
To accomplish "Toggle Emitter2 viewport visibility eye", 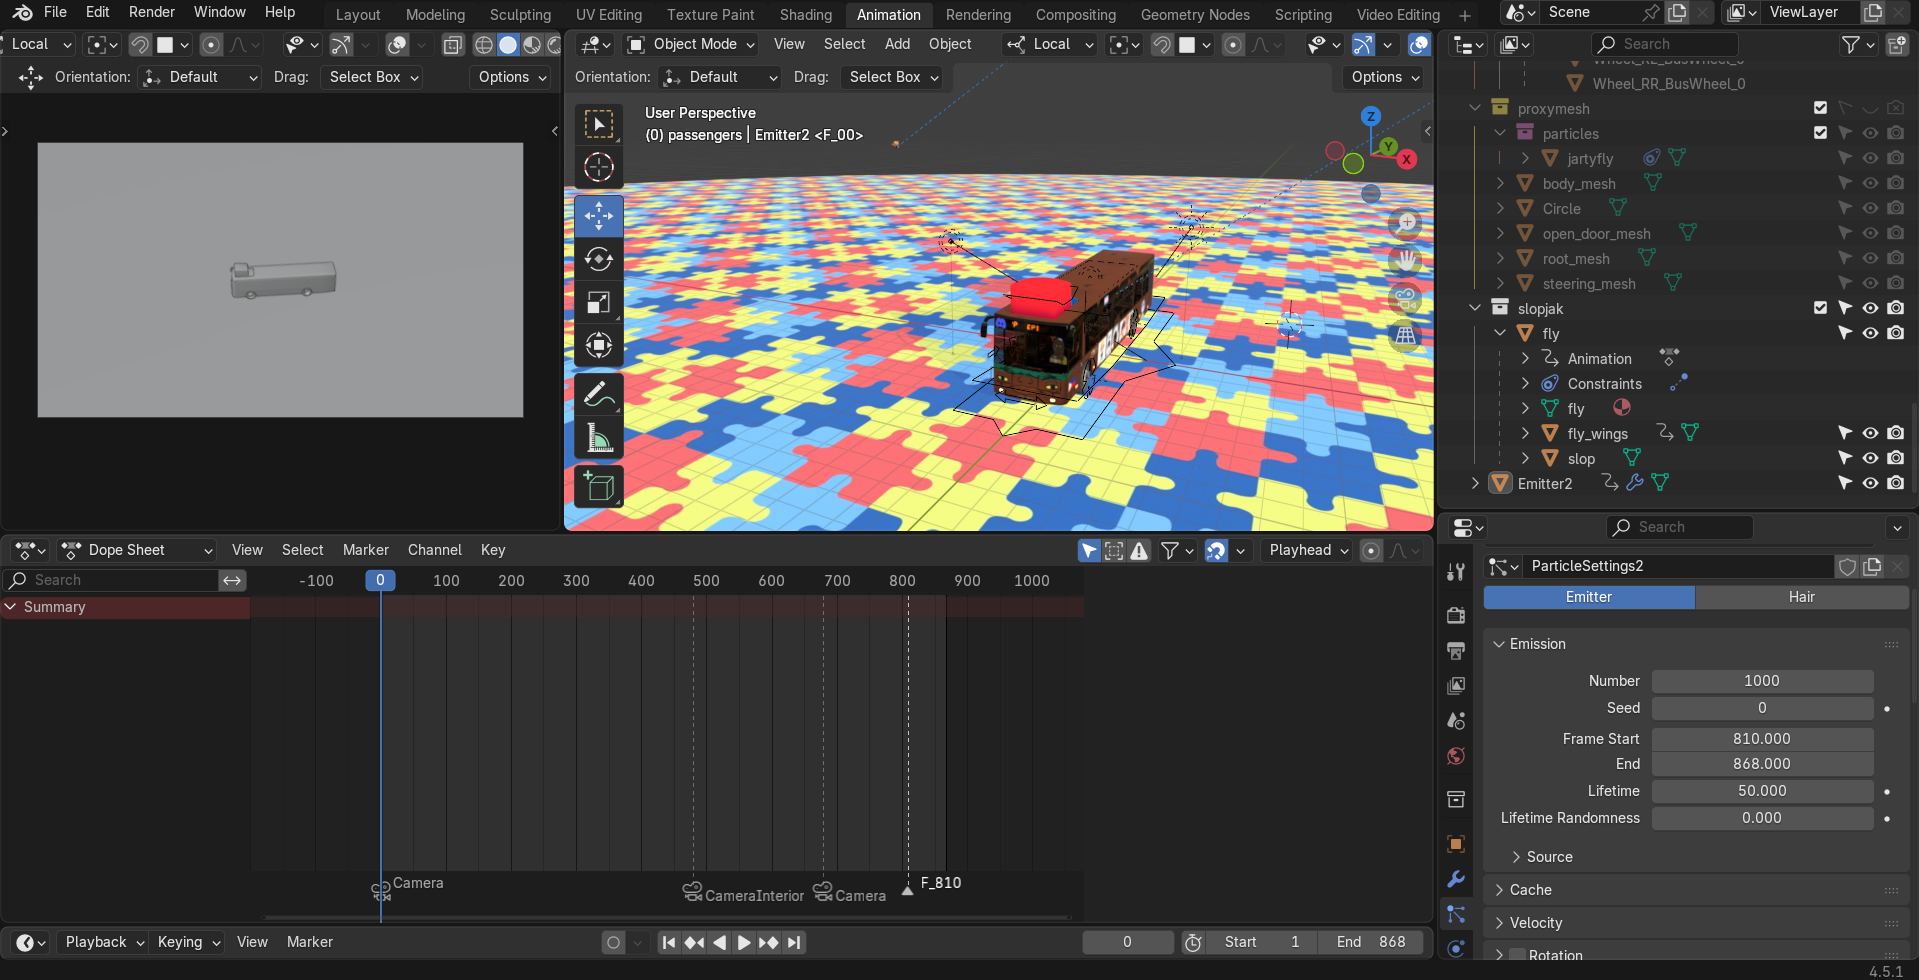I will pos(1870,483).
